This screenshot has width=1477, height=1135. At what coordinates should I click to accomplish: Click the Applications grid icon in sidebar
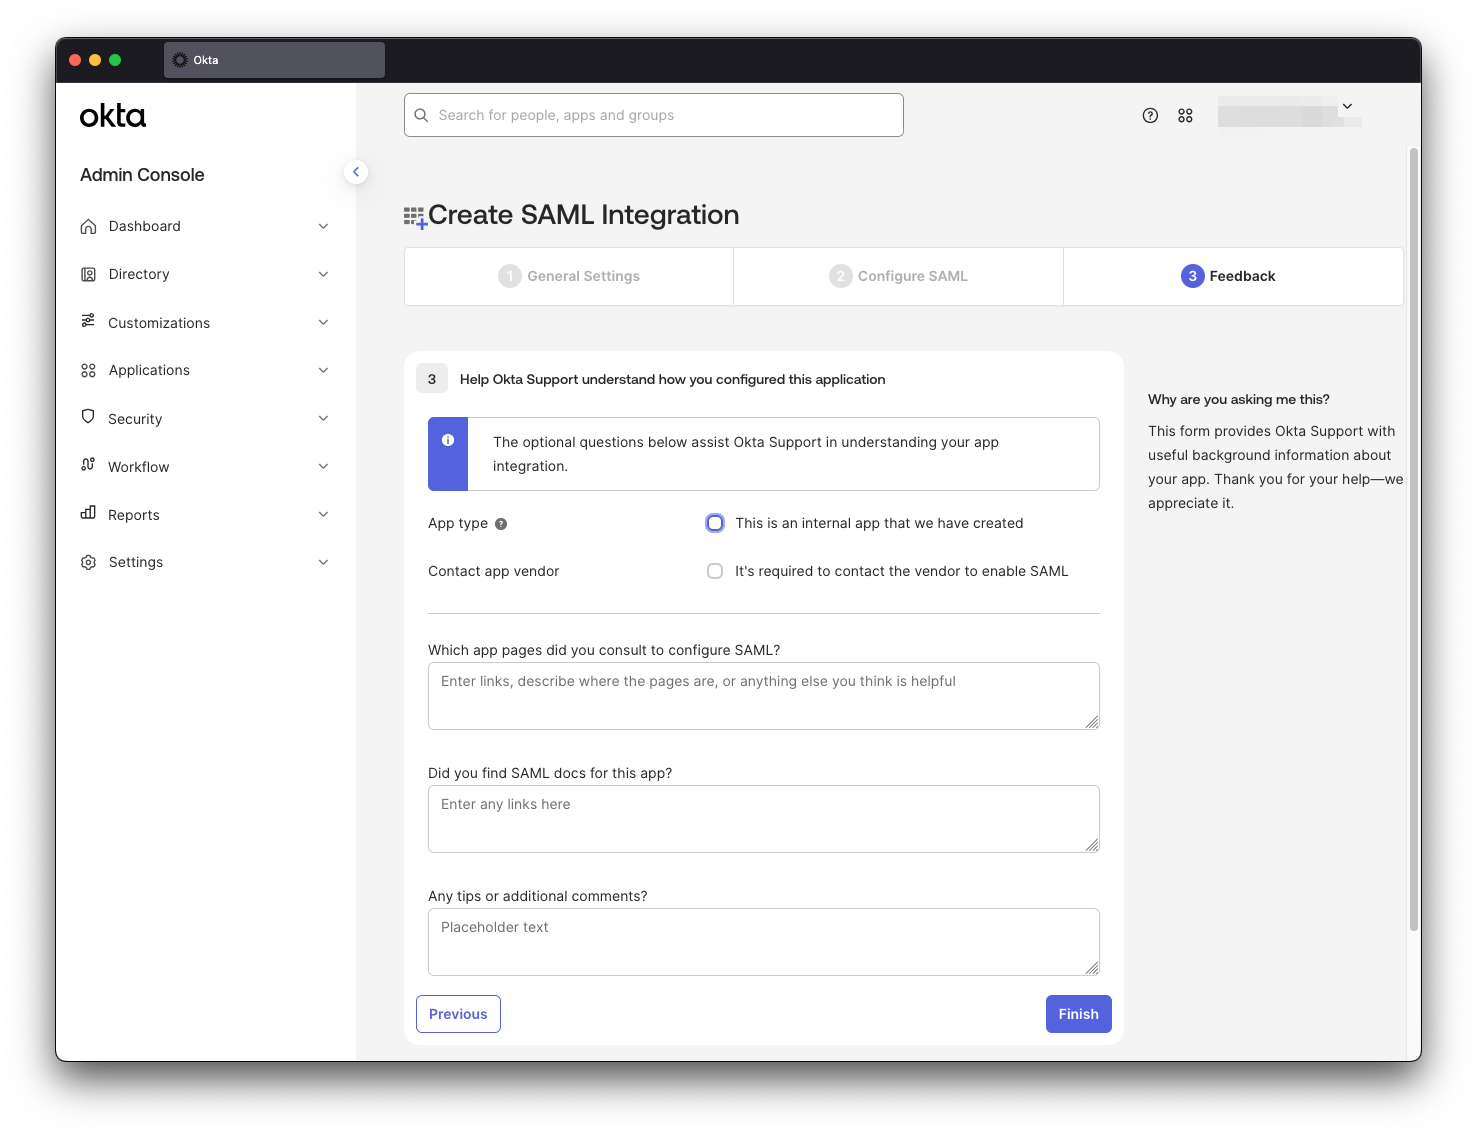[x=89, y=370]
